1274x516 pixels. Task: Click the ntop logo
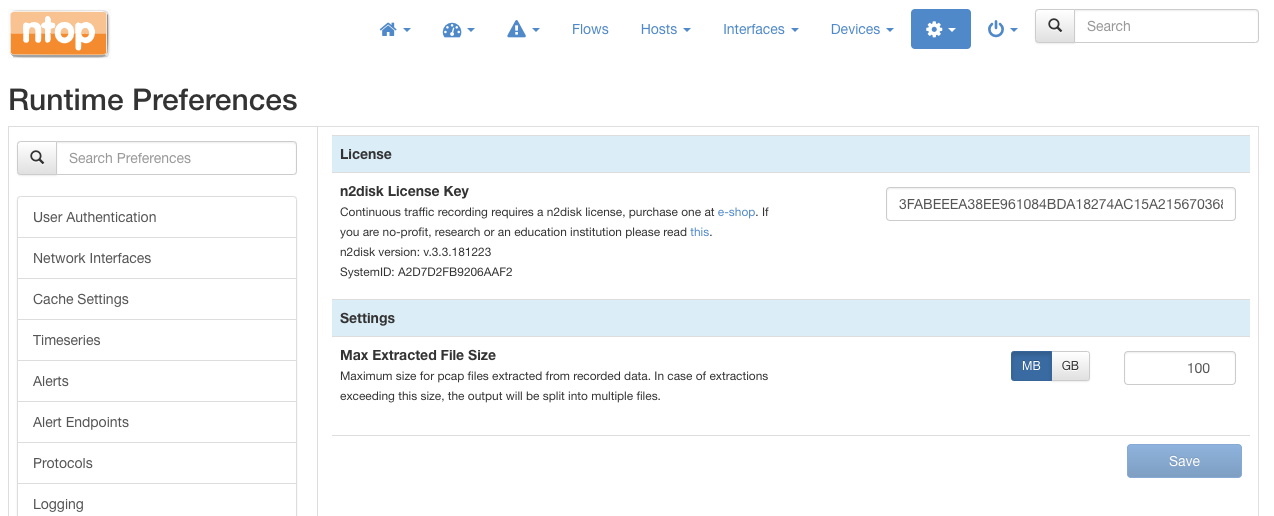click(x=59, y=33)
